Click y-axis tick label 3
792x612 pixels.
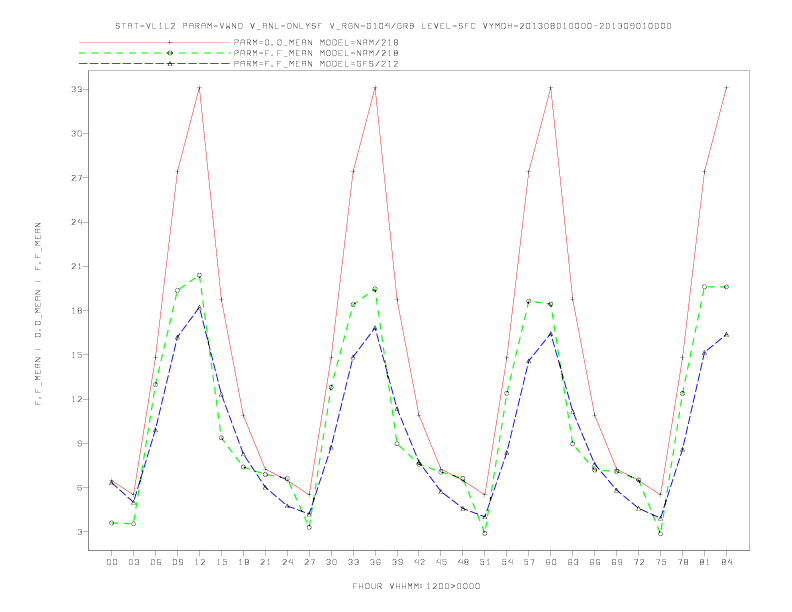click(80, 532)
